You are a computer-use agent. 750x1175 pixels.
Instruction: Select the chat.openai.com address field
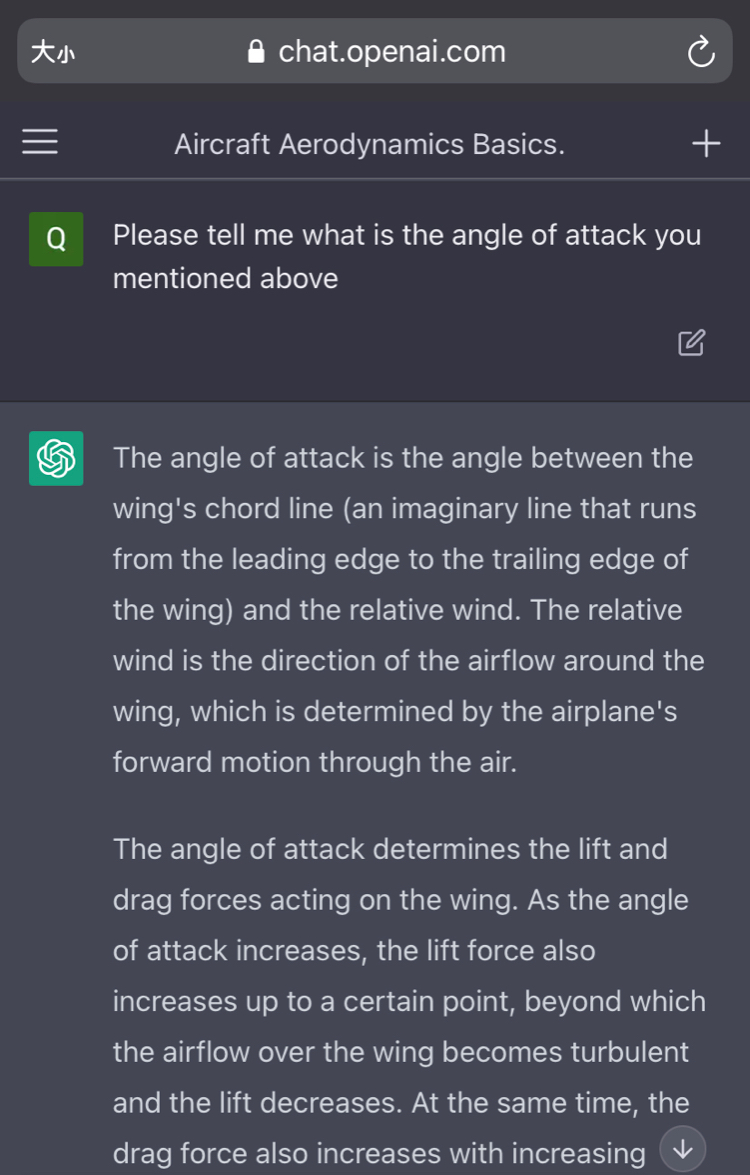pyautogui.click(x=375, y=51)
